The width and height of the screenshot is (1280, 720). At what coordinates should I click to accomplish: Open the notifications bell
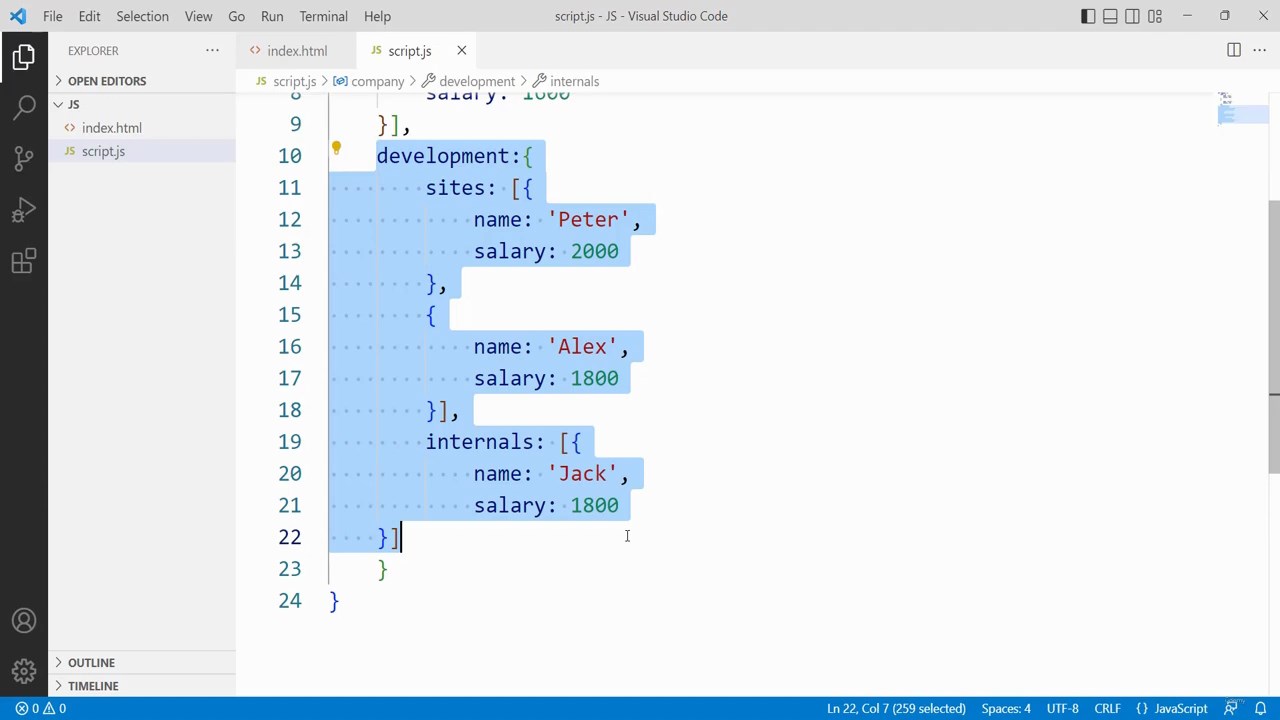[1260, 708]
